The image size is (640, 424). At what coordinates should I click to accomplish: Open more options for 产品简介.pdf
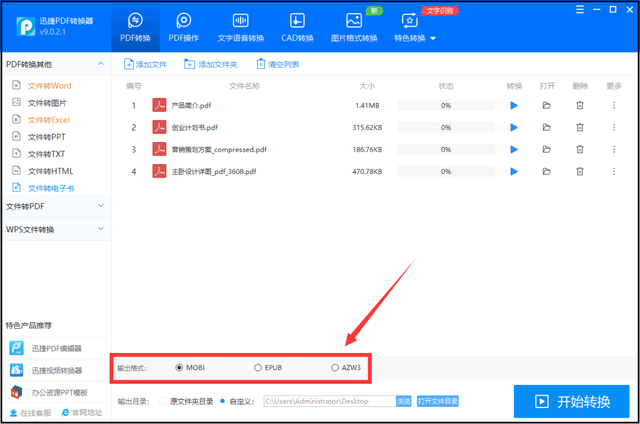(x=613, y=105)
